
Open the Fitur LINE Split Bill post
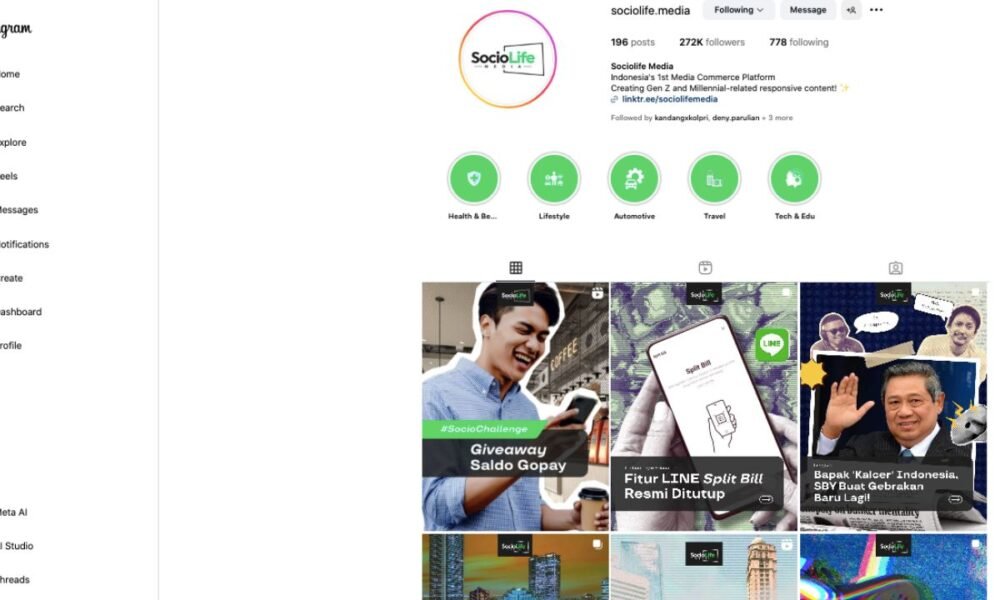coord(704,406)
